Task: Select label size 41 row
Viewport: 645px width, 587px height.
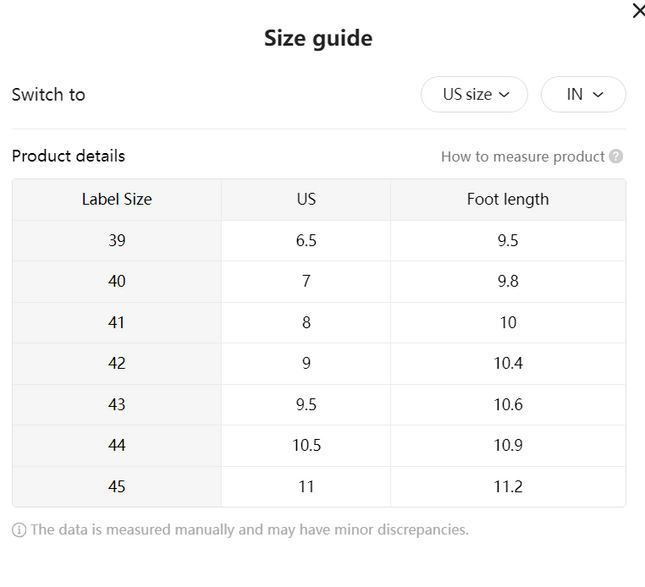Action: coord(319,323)
